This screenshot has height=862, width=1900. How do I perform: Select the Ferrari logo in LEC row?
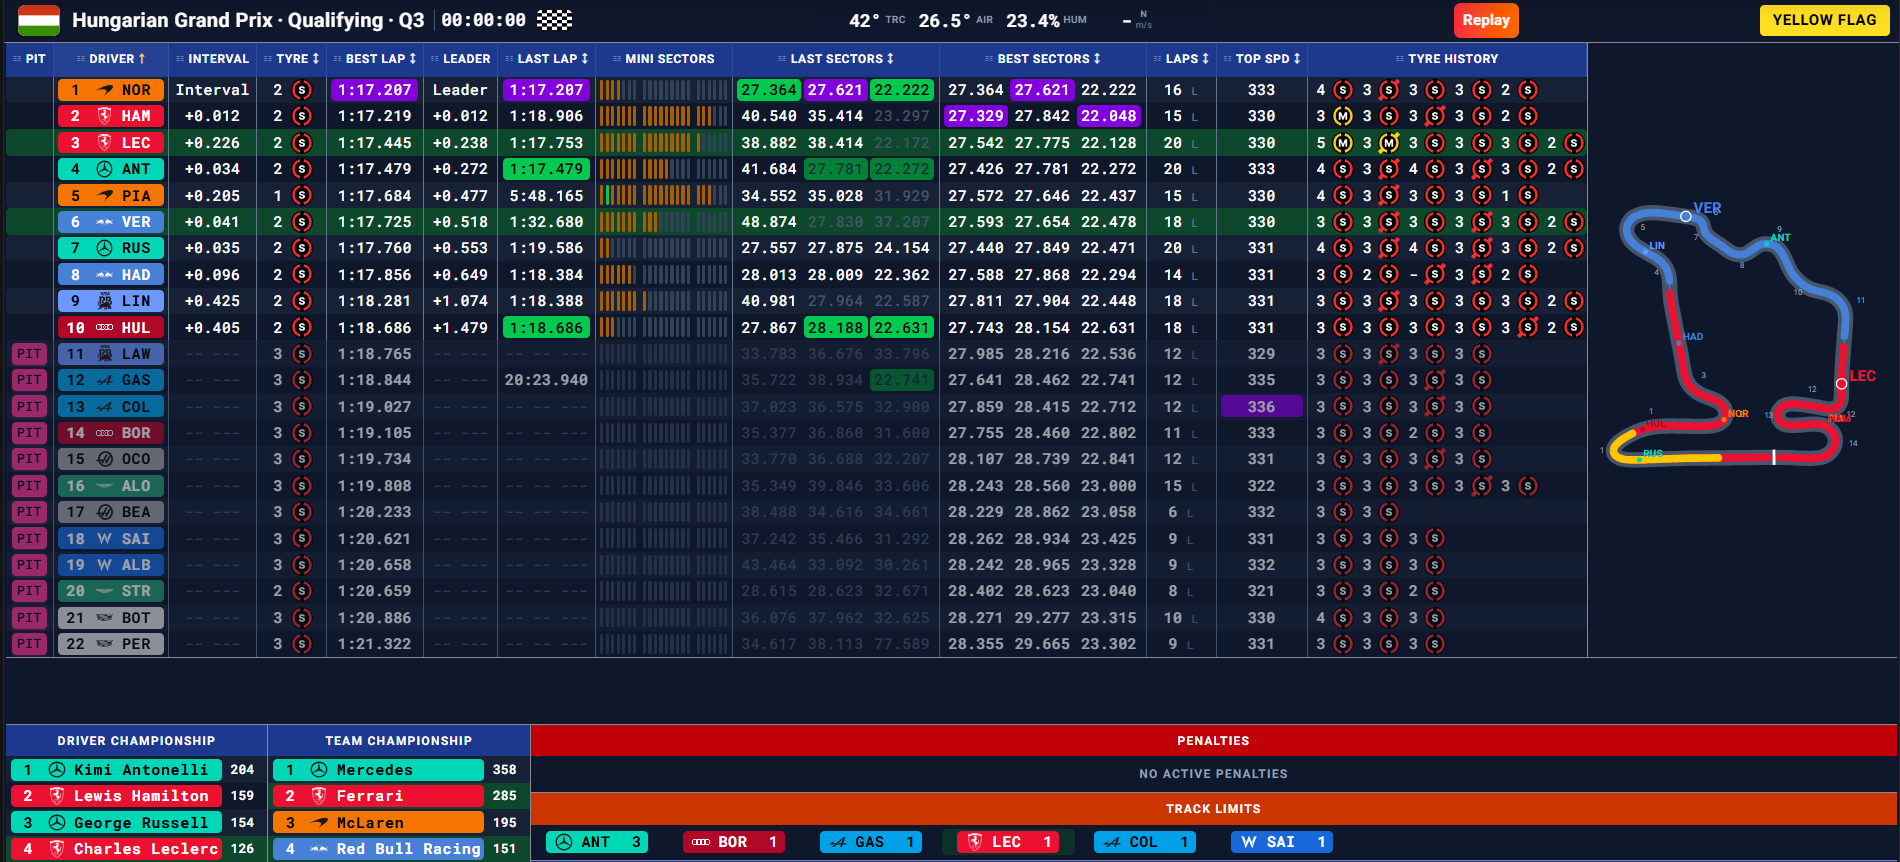pyautogui.click(x=105, y=143)
